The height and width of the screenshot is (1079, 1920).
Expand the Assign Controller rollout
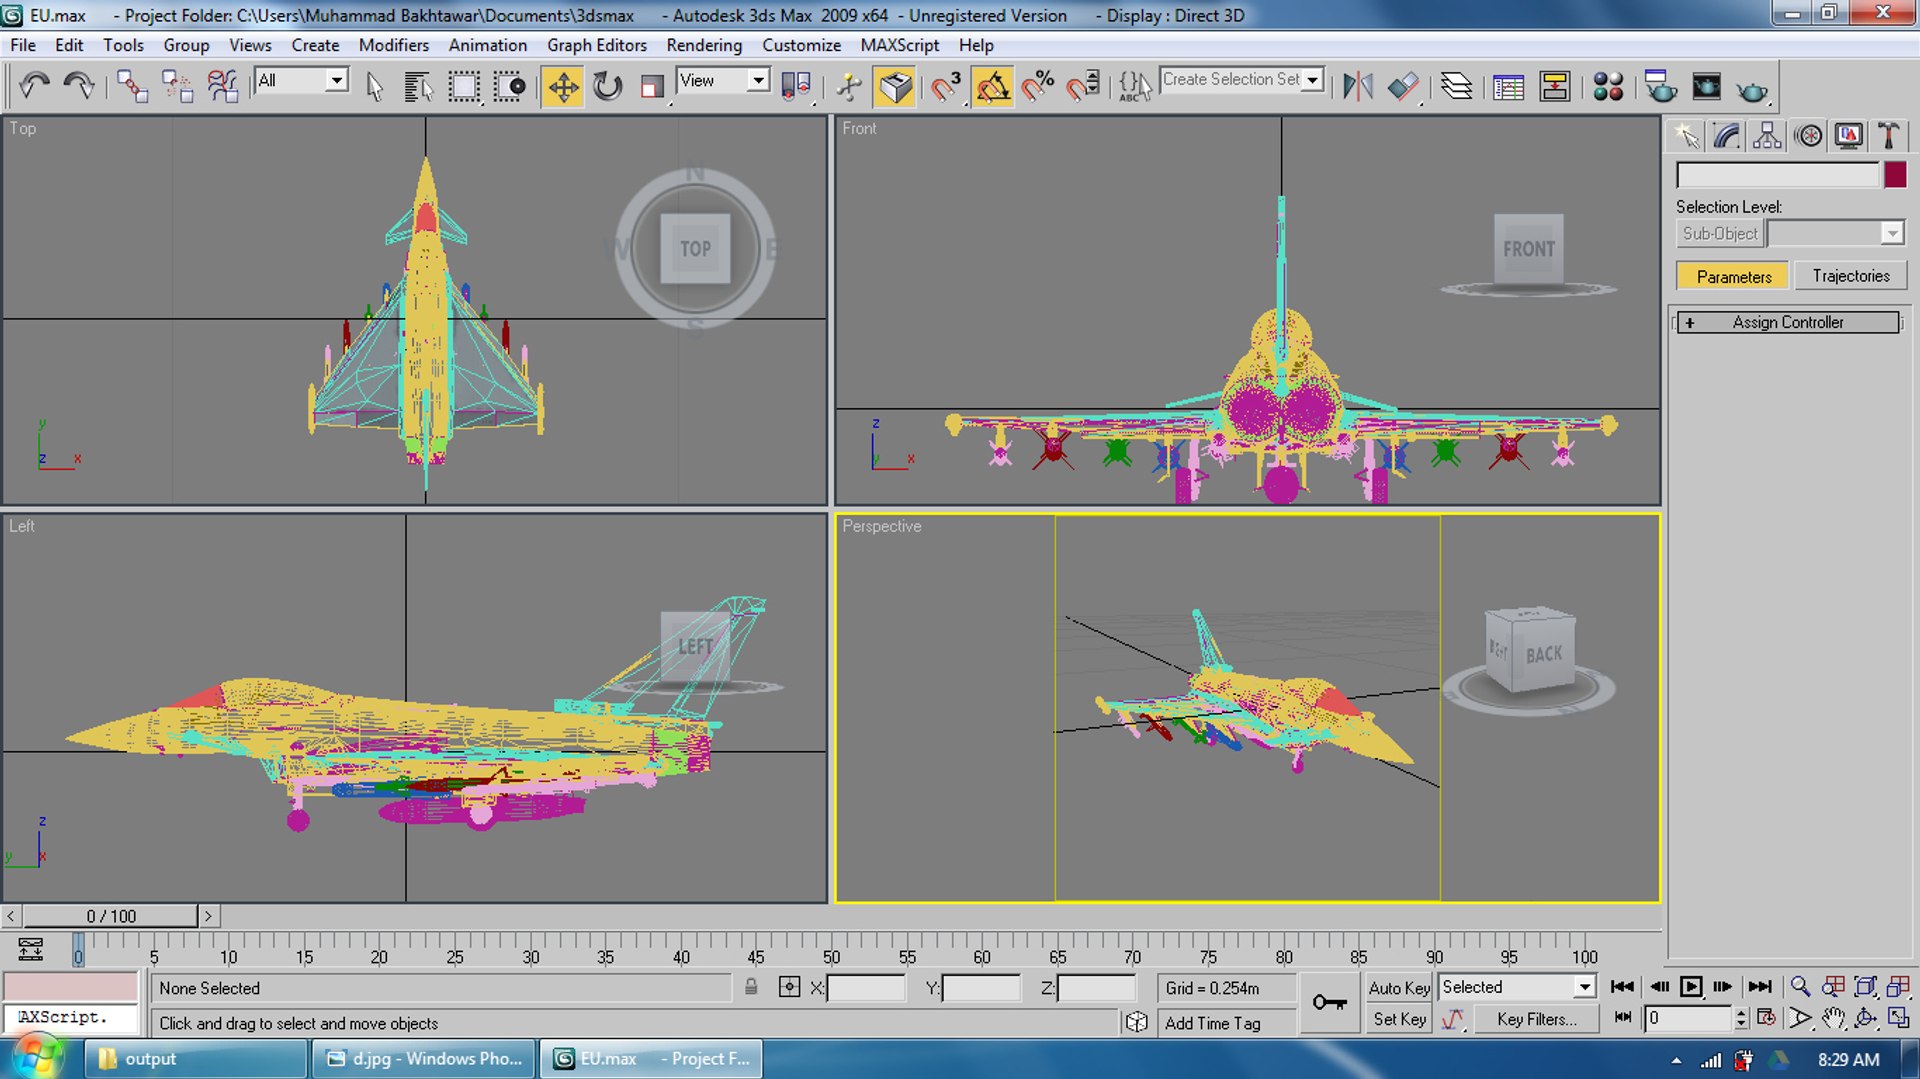coord(1788,322)
